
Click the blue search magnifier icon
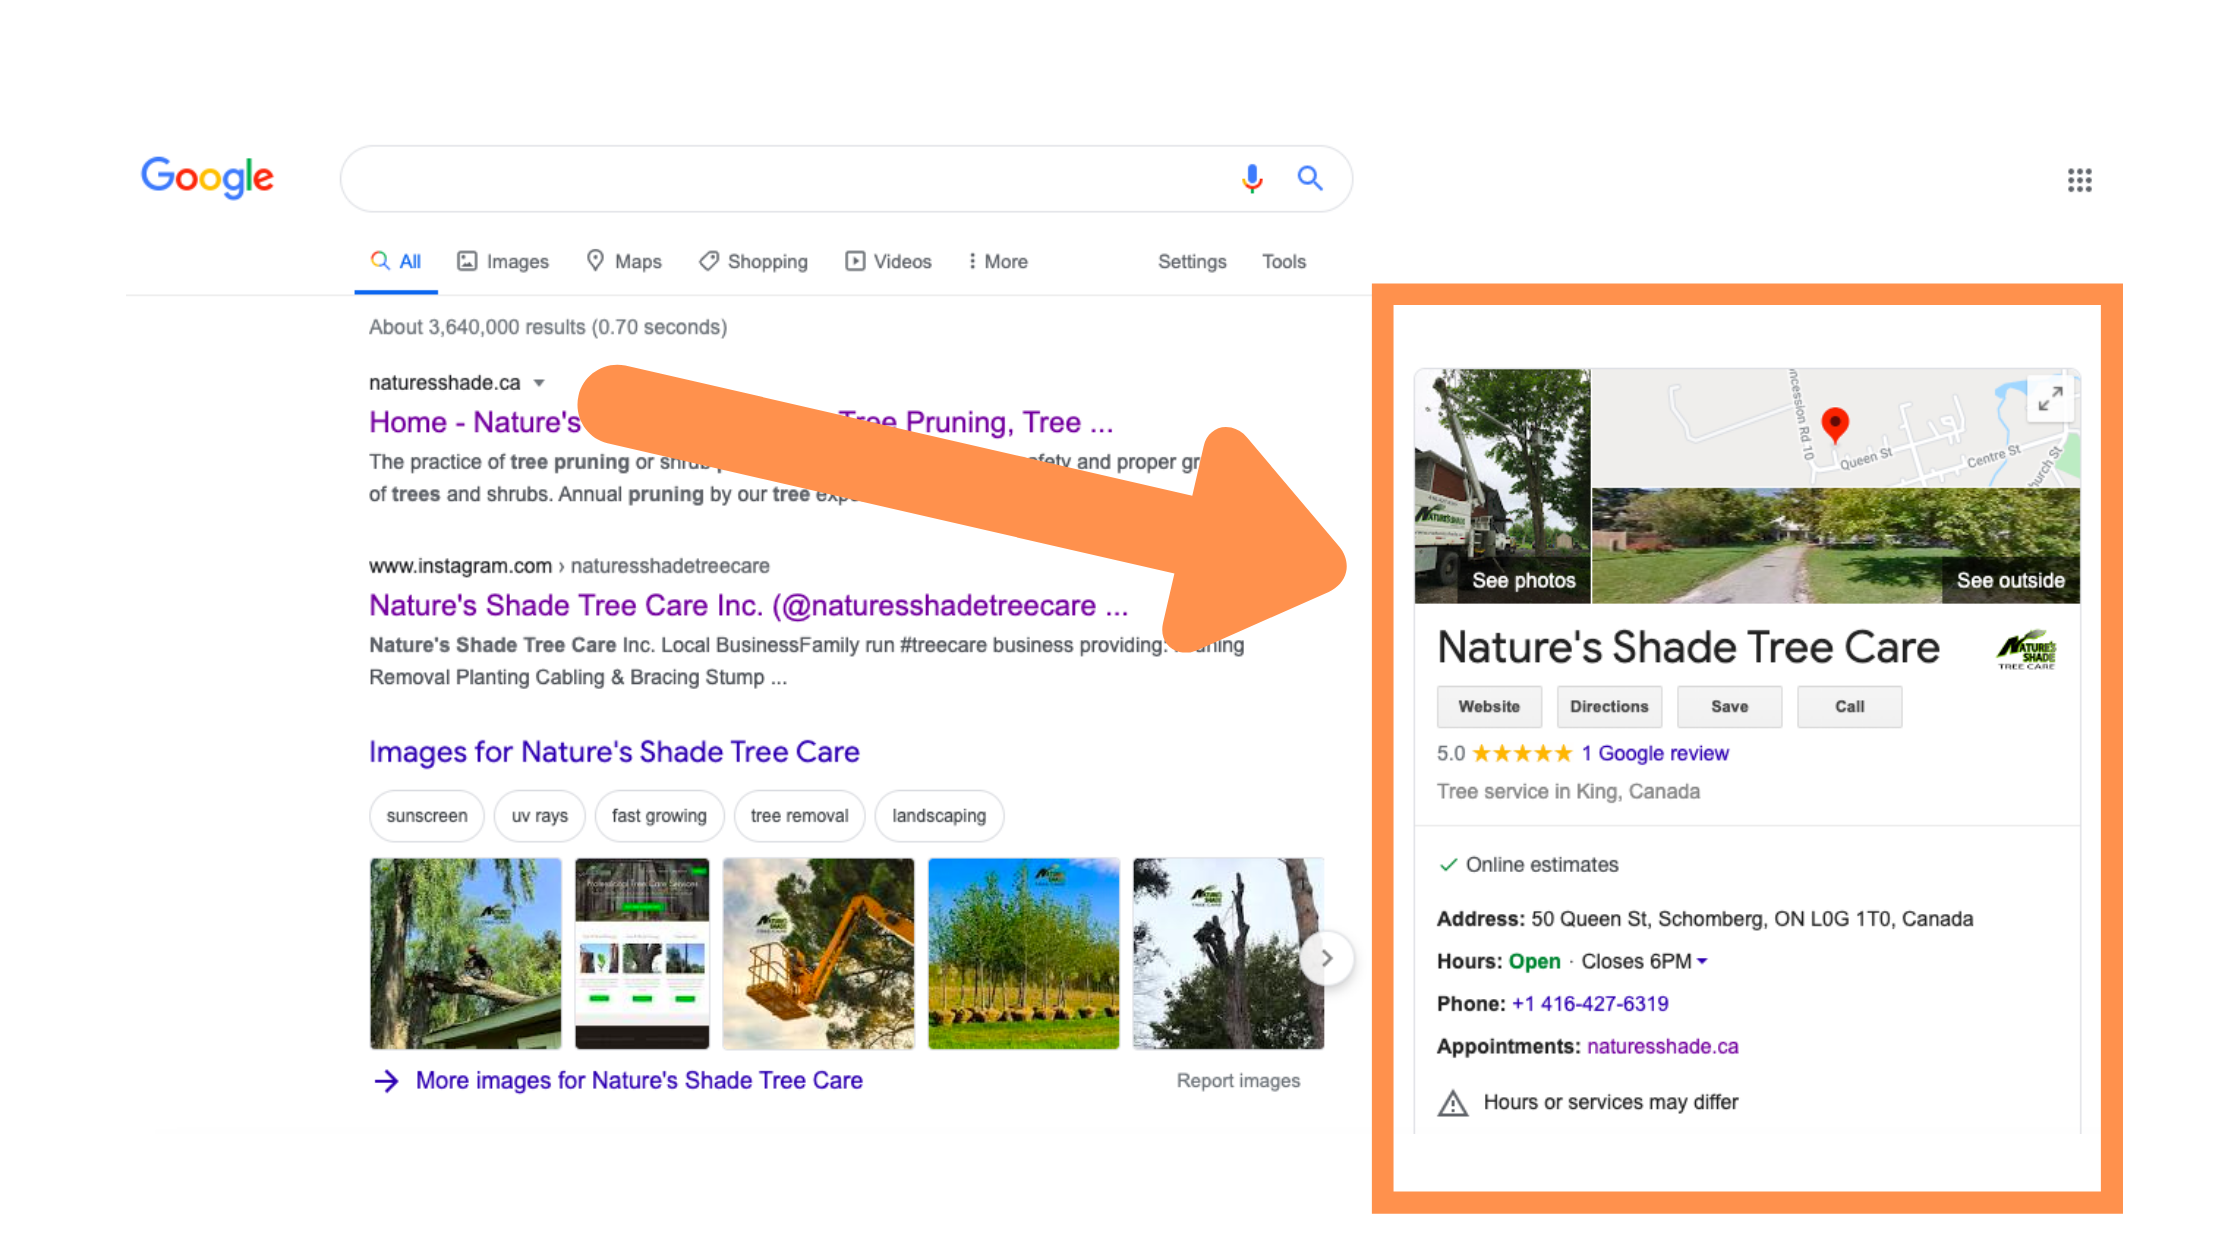1310,178
